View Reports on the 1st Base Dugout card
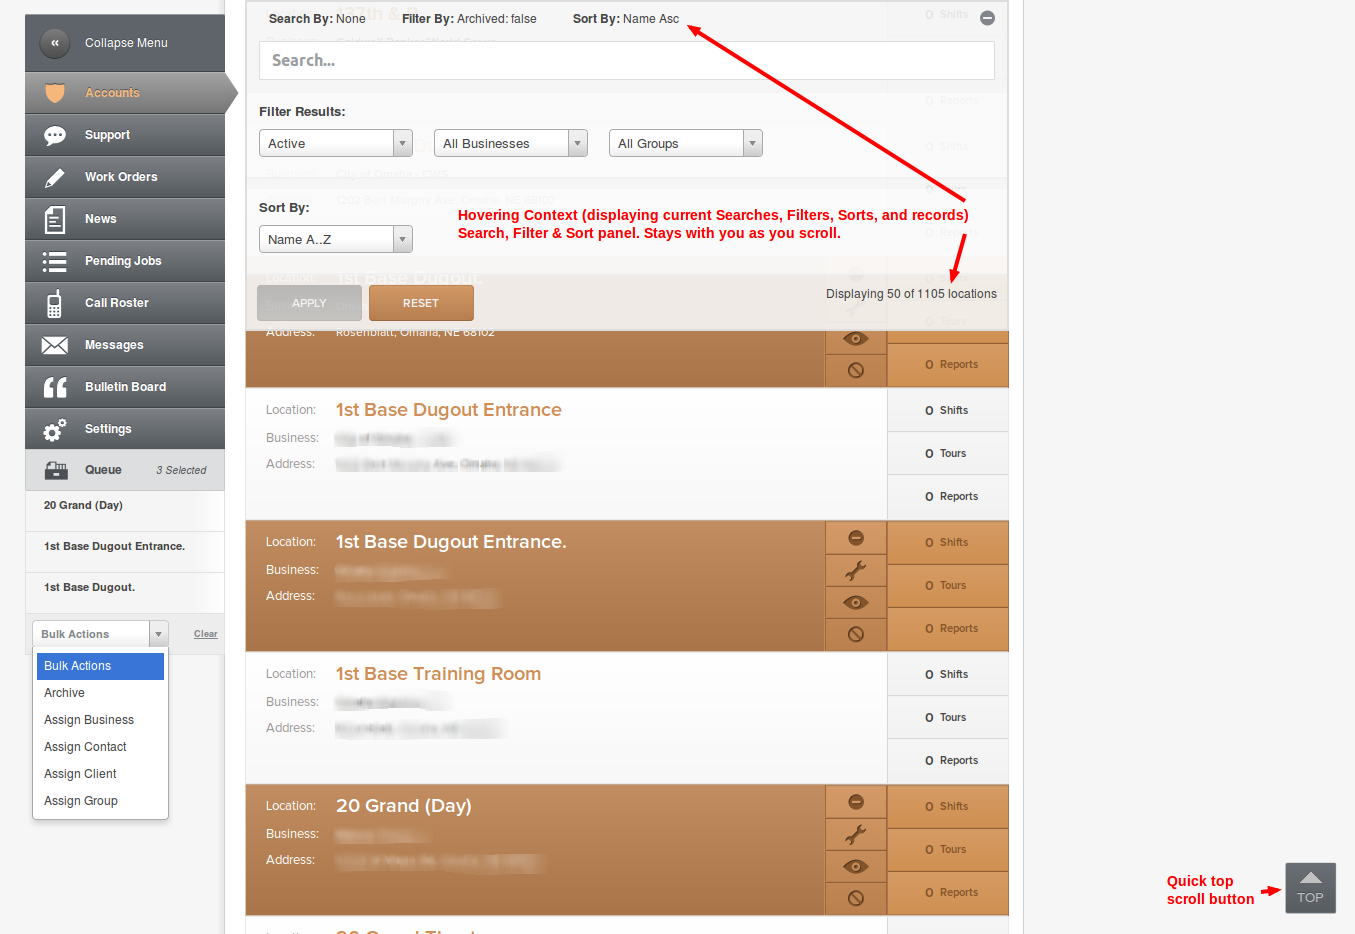The height and width of the screenshot is (934, 1355). tap(948, 364)
